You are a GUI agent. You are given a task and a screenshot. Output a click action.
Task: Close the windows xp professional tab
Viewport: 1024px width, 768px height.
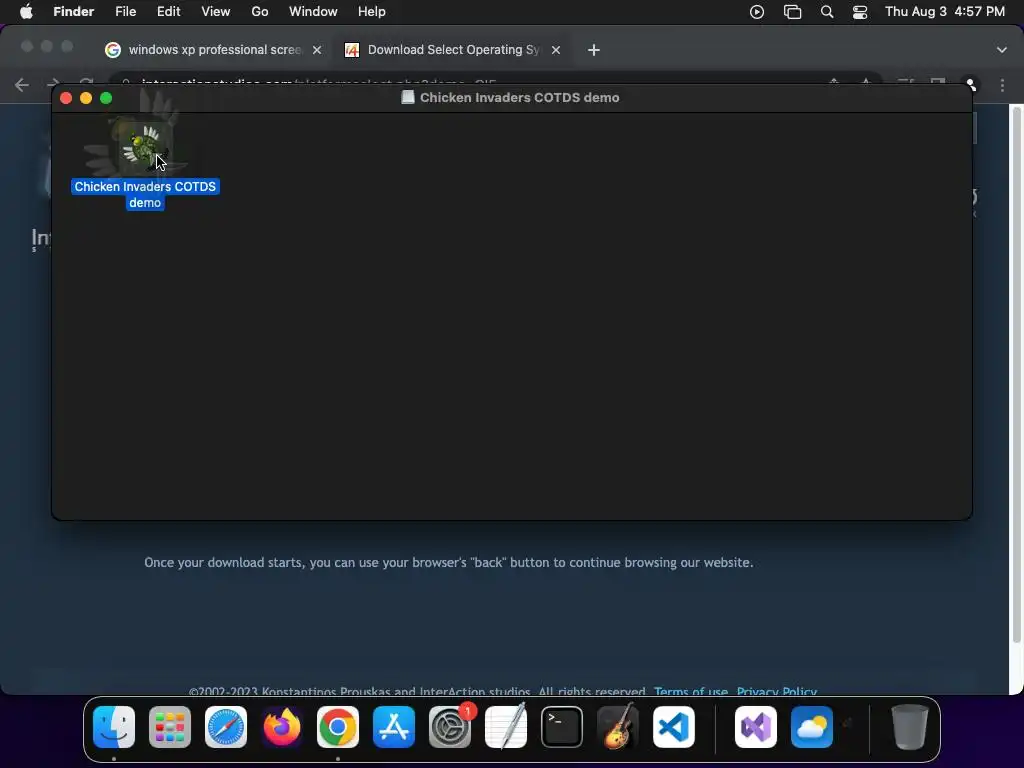coord(317,50)
